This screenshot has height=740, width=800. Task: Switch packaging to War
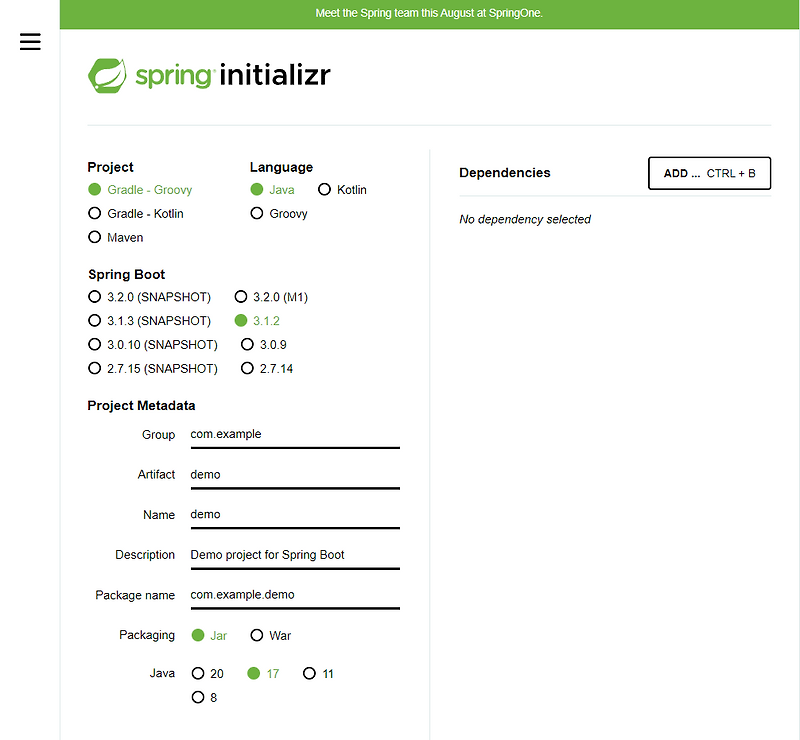coord(256,635)
